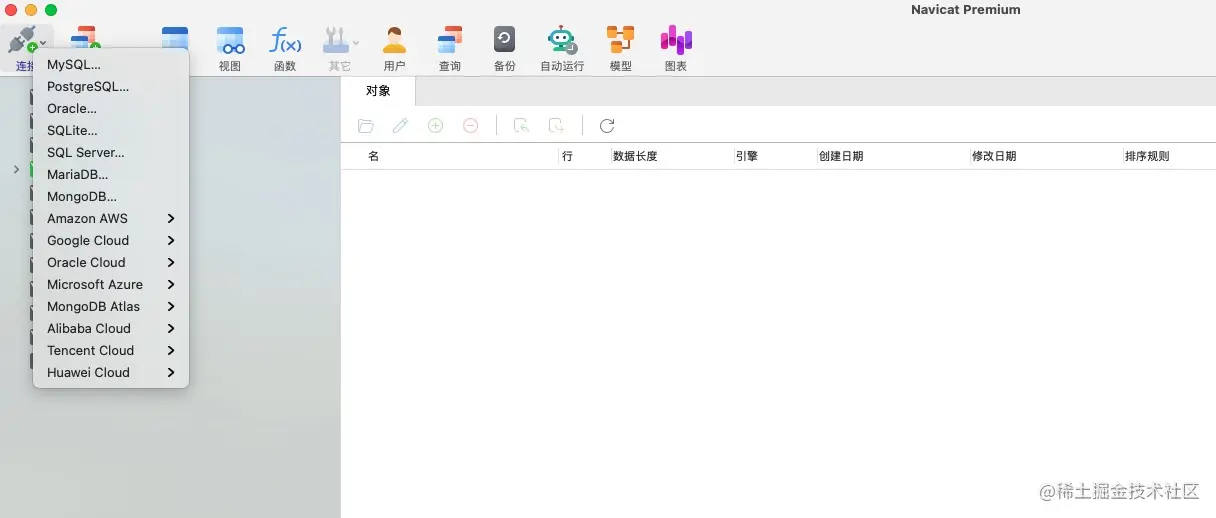Open the 用户 (User) toolbar icon
This screenshot has width=1216, height=518.
[395, 40]
